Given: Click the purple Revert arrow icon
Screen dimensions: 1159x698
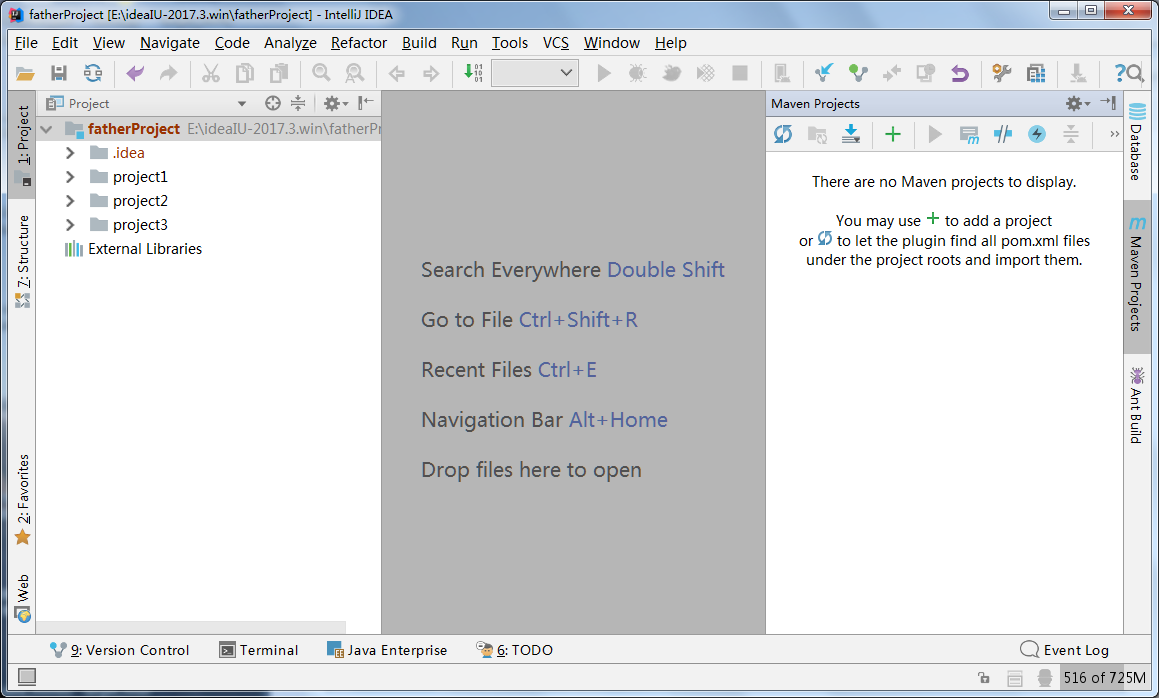Looking at the screenshot, I should (959, 73).
